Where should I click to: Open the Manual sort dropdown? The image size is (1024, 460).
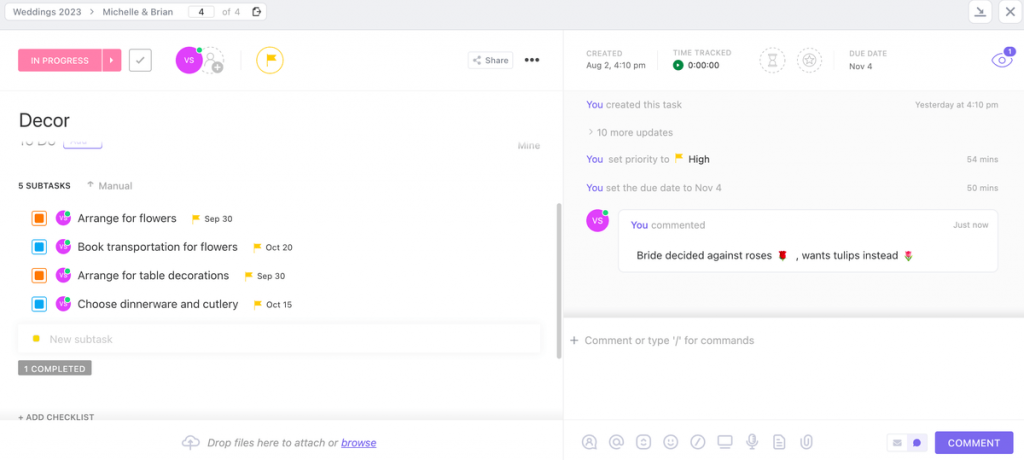(110, 186)
